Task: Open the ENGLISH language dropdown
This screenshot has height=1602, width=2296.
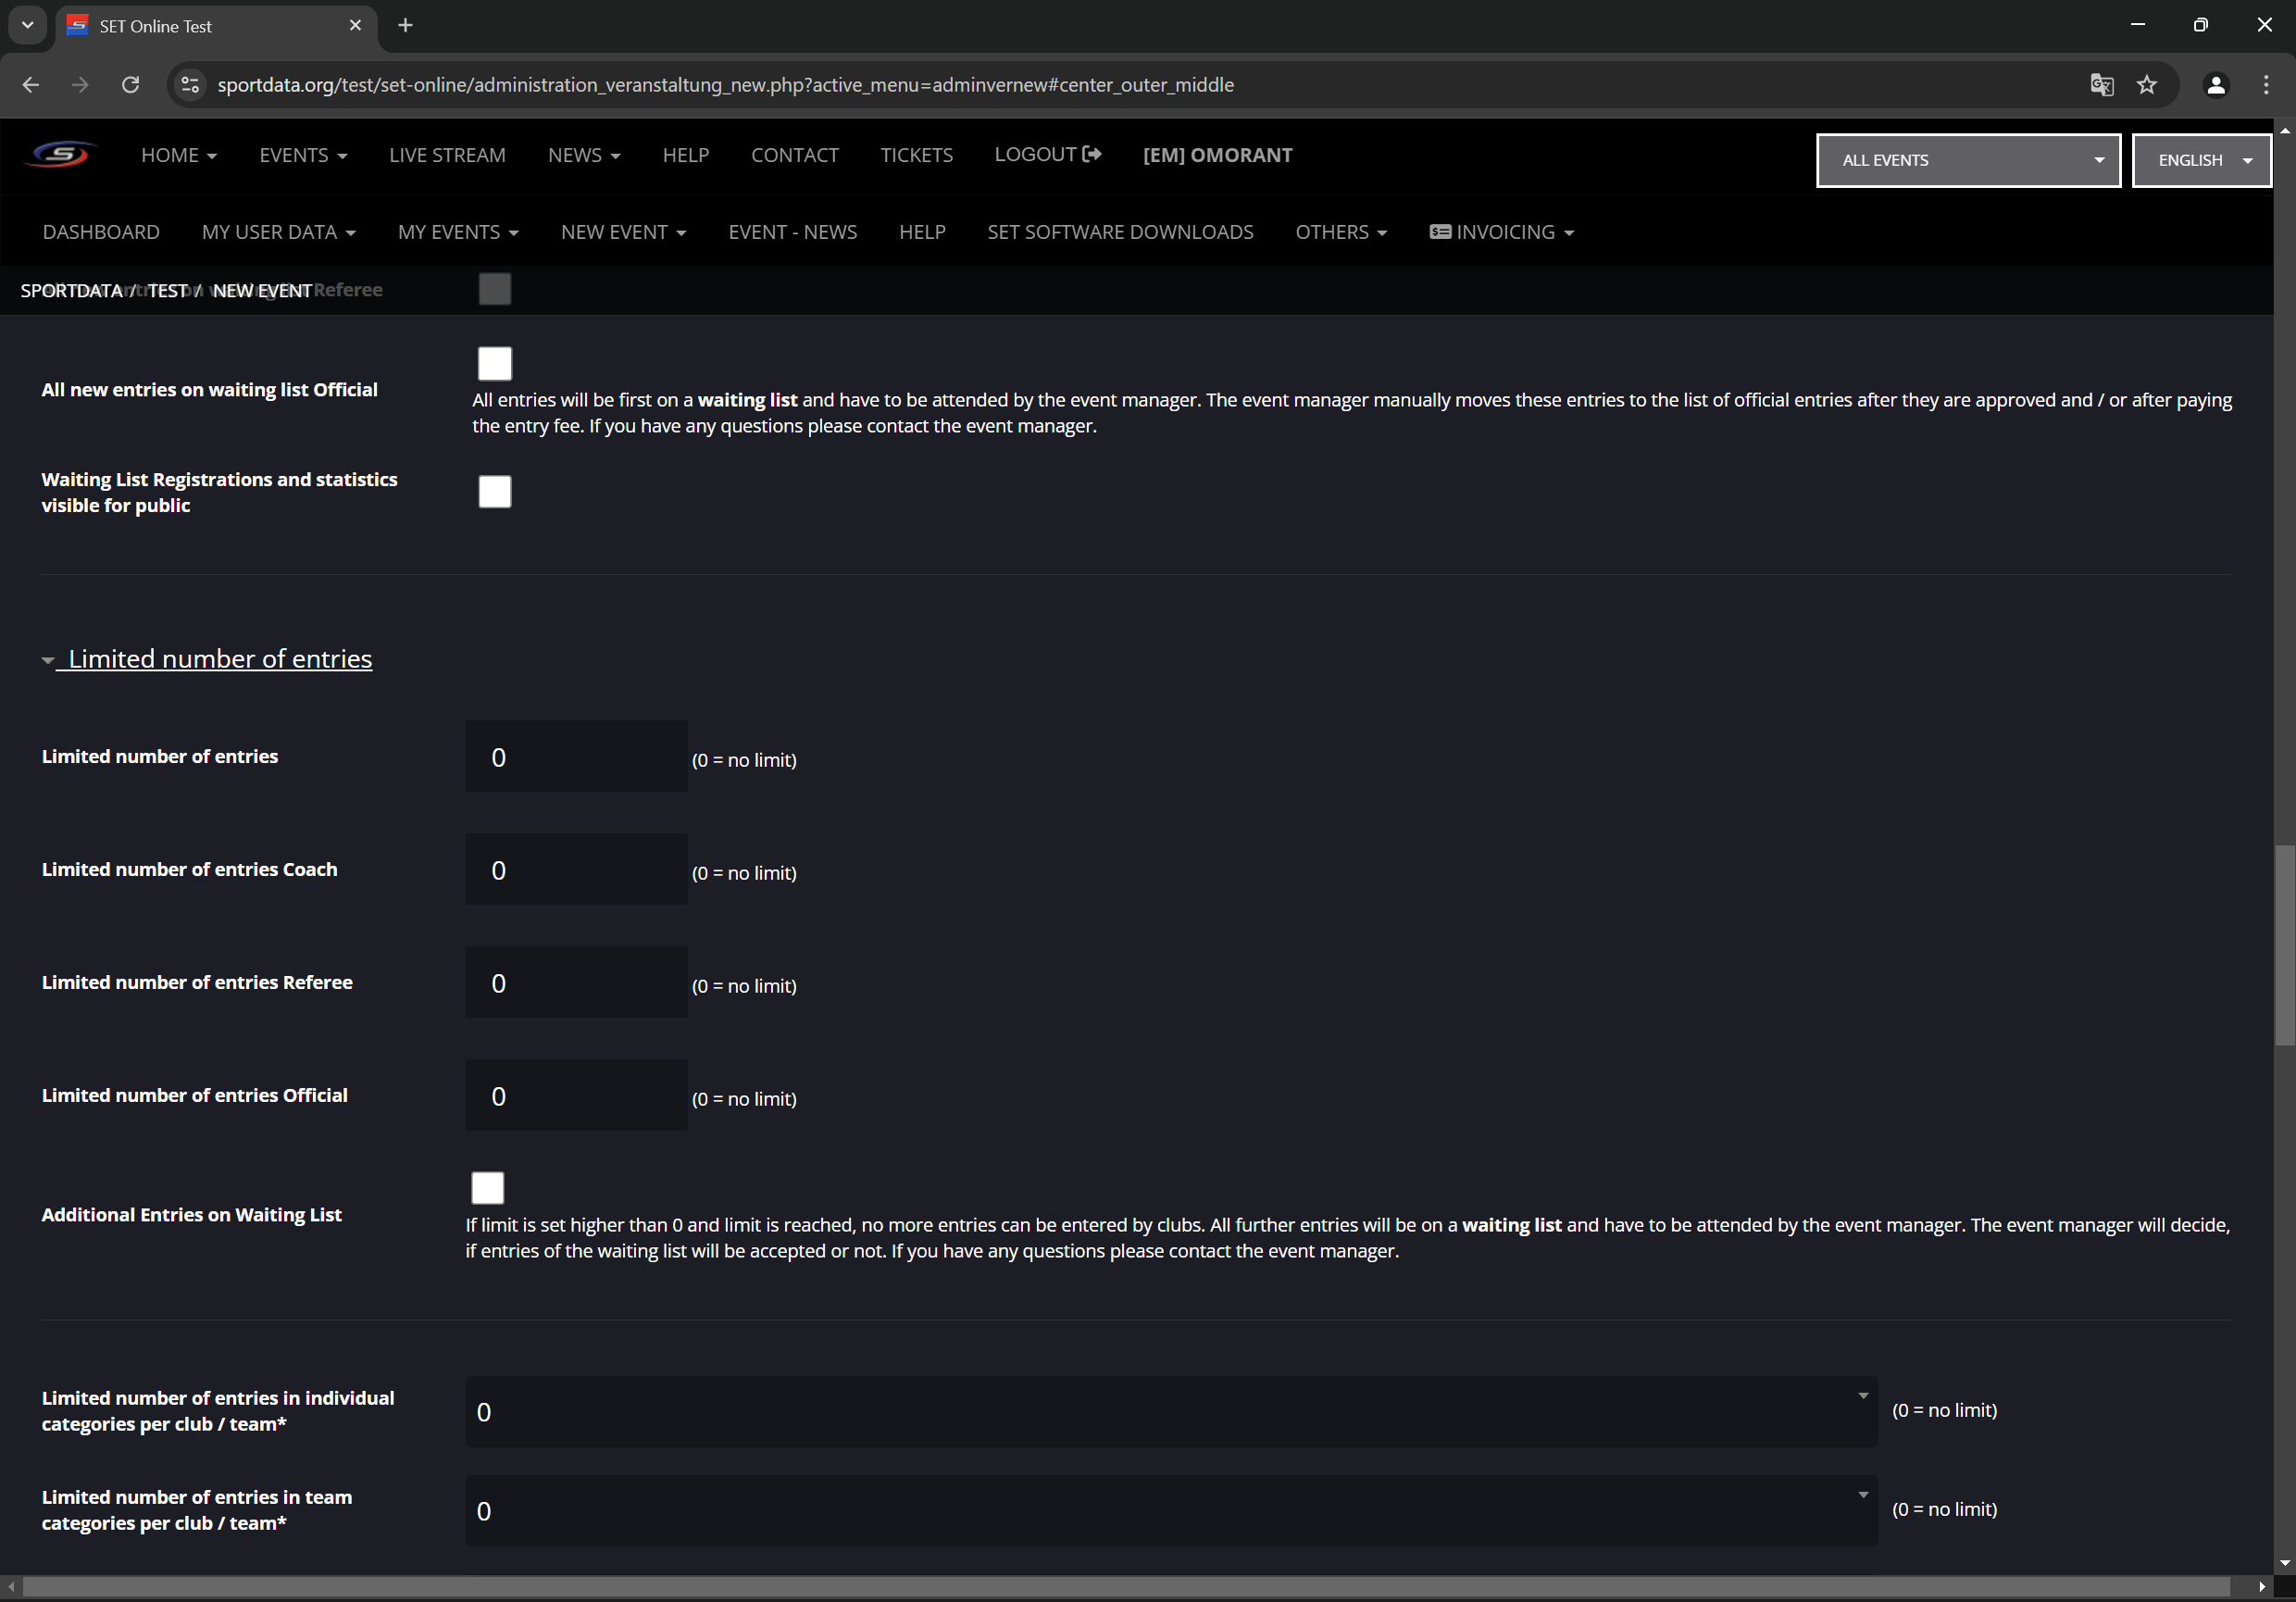Action: point(2201,160)
